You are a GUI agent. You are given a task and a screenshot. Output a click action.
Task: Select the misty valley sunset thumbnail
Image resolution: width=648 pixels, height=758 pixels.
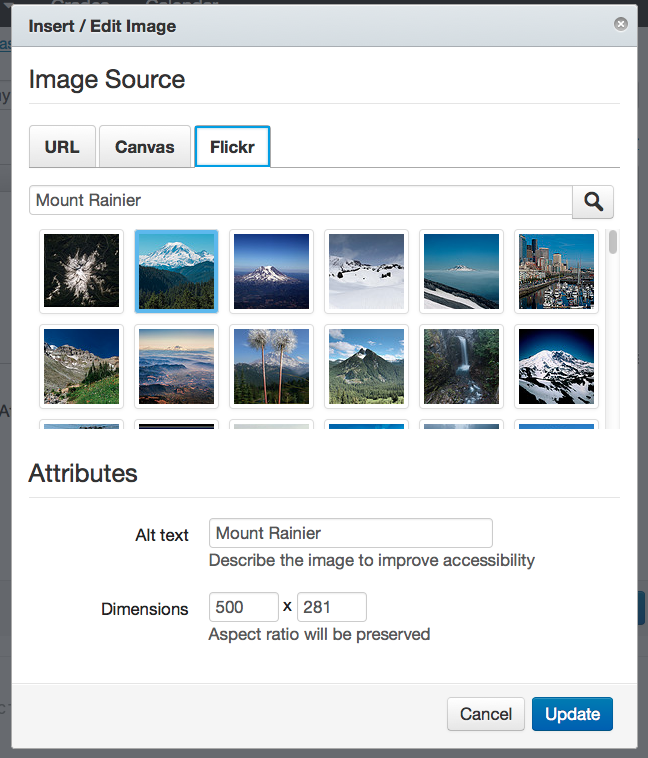click(x=177, y=366)
